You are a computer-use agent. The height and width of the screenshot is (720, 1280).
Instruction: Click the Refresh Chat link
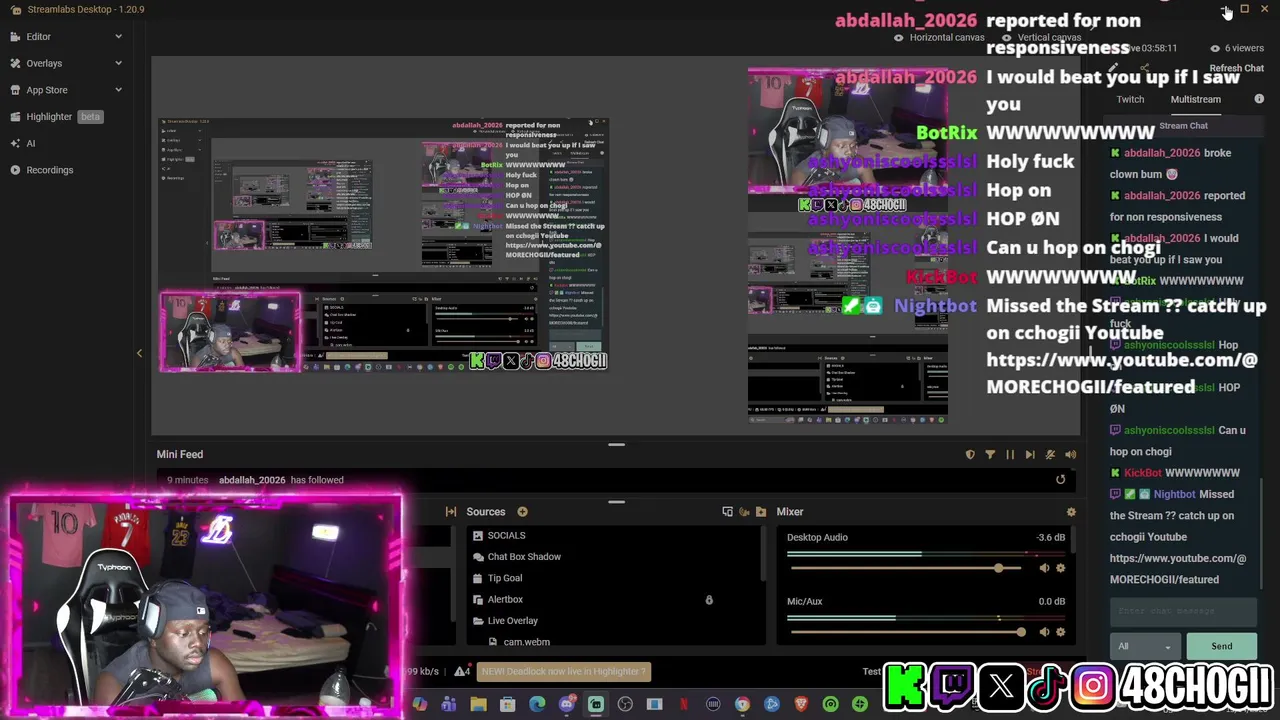1237,68
